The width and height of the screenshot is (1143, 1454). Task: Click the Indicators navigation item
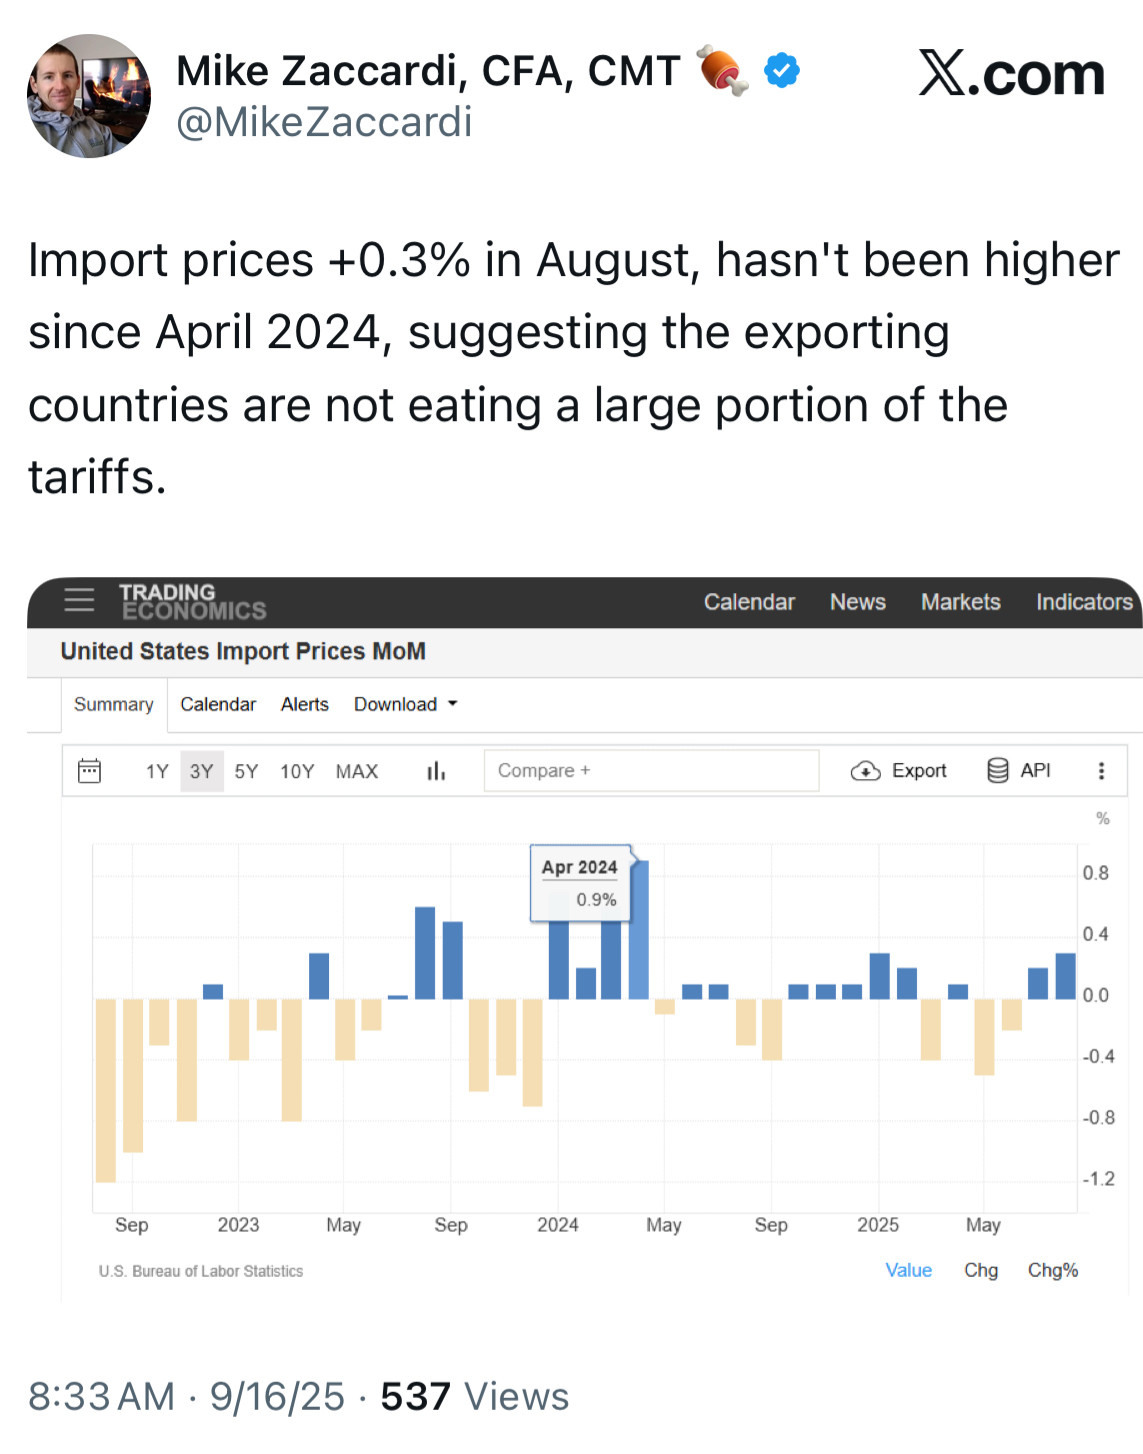point(1084,602)
